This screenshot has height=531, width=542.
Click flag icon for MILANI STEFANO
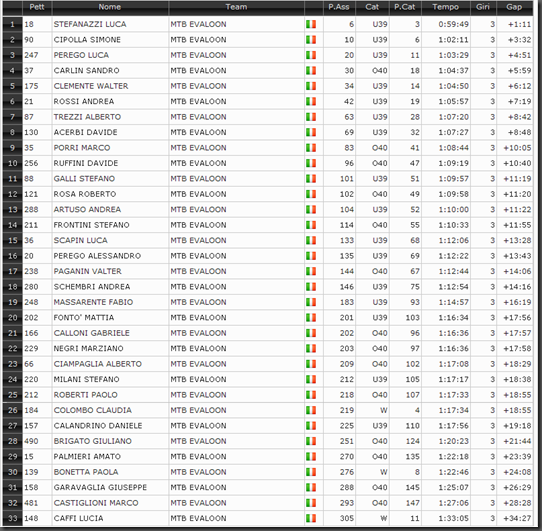coord(311,379)
